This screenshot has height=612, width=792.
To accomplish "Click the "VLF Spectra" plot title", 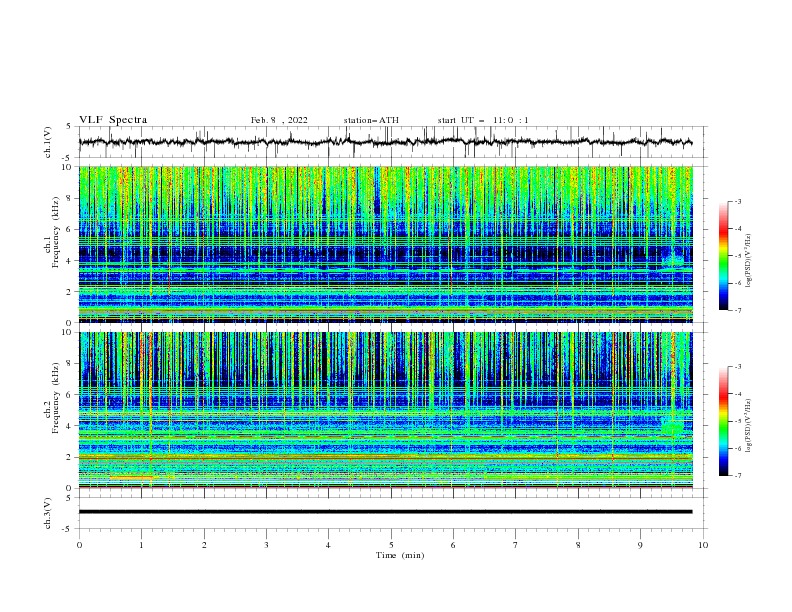I will [113, 120].
